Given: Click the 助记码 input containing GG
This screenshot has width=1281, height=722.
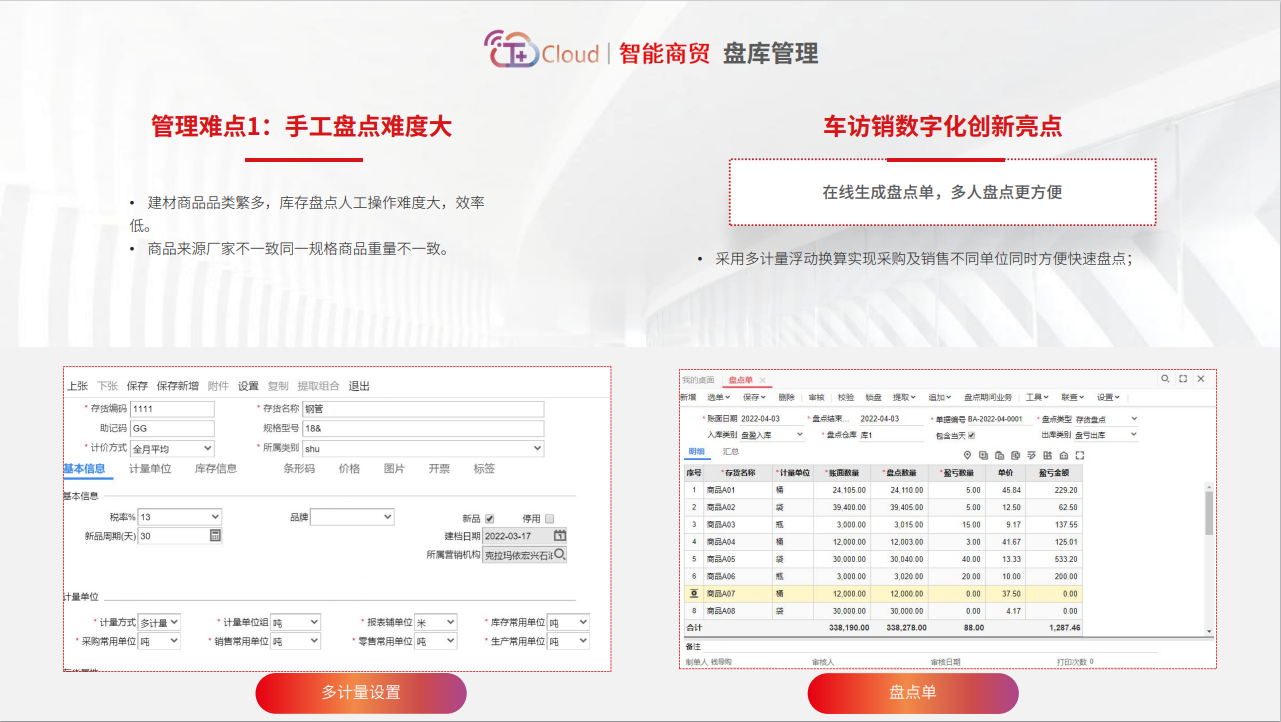Looking at the screenshot, I should click(x=172, y=429).
